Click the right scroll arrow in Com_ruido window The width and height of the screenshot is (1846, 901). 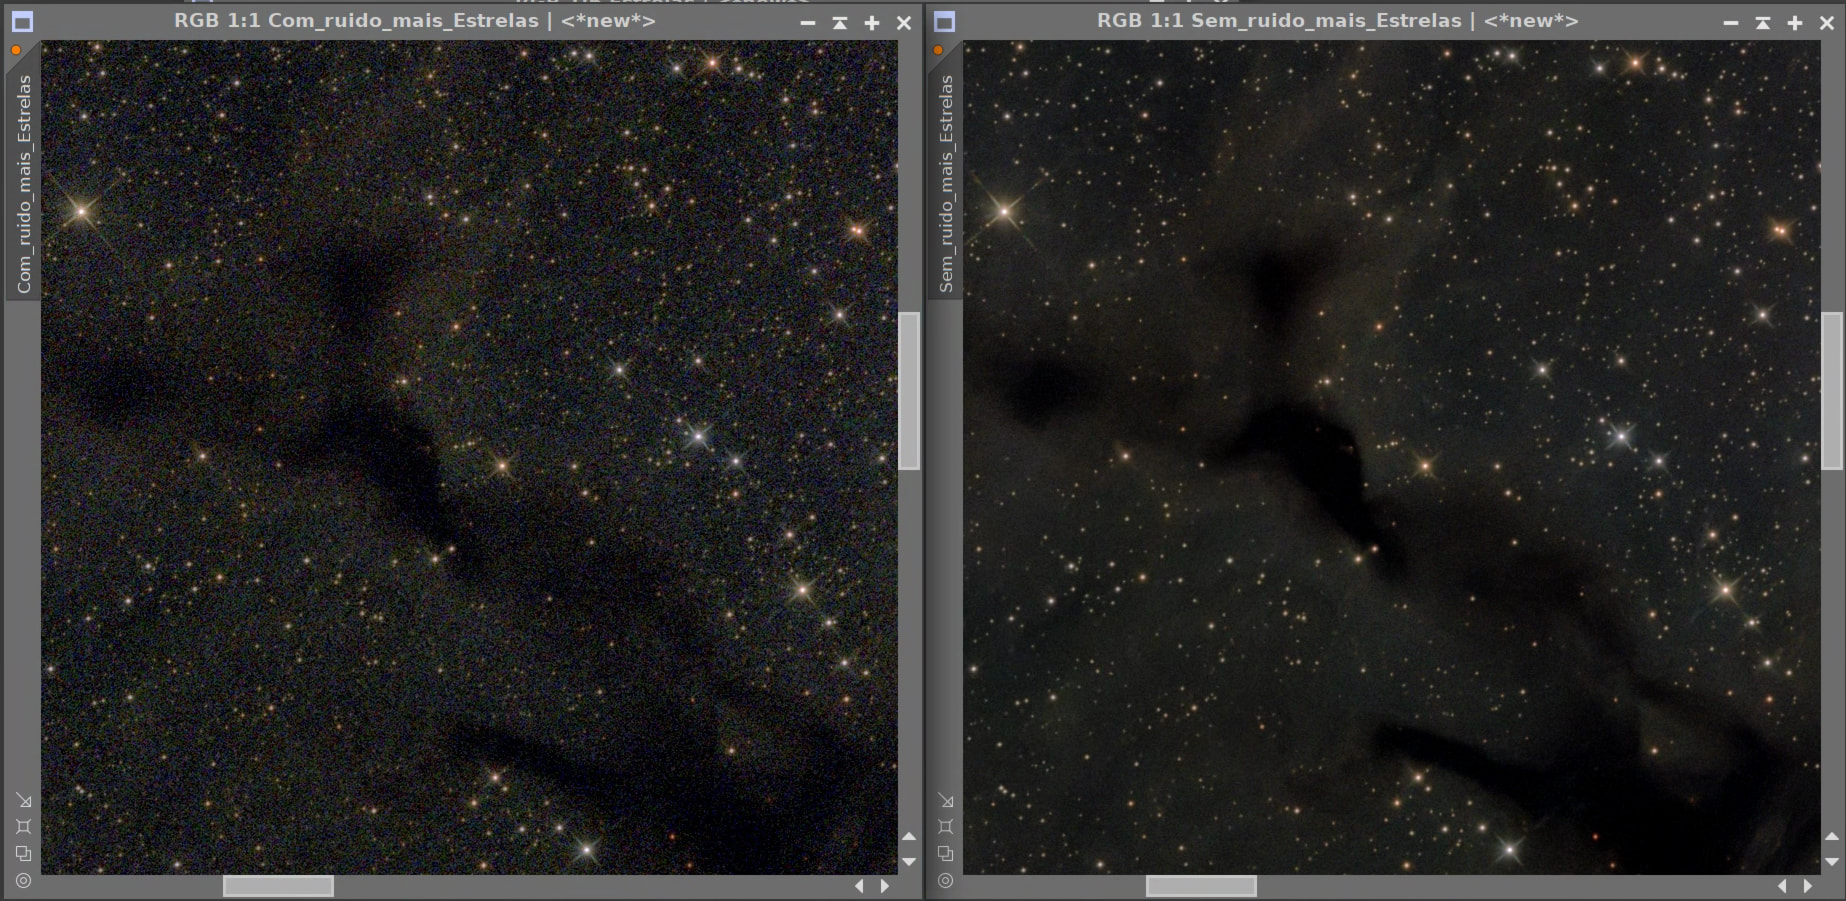pyautogui.click(x=885, y=886)
